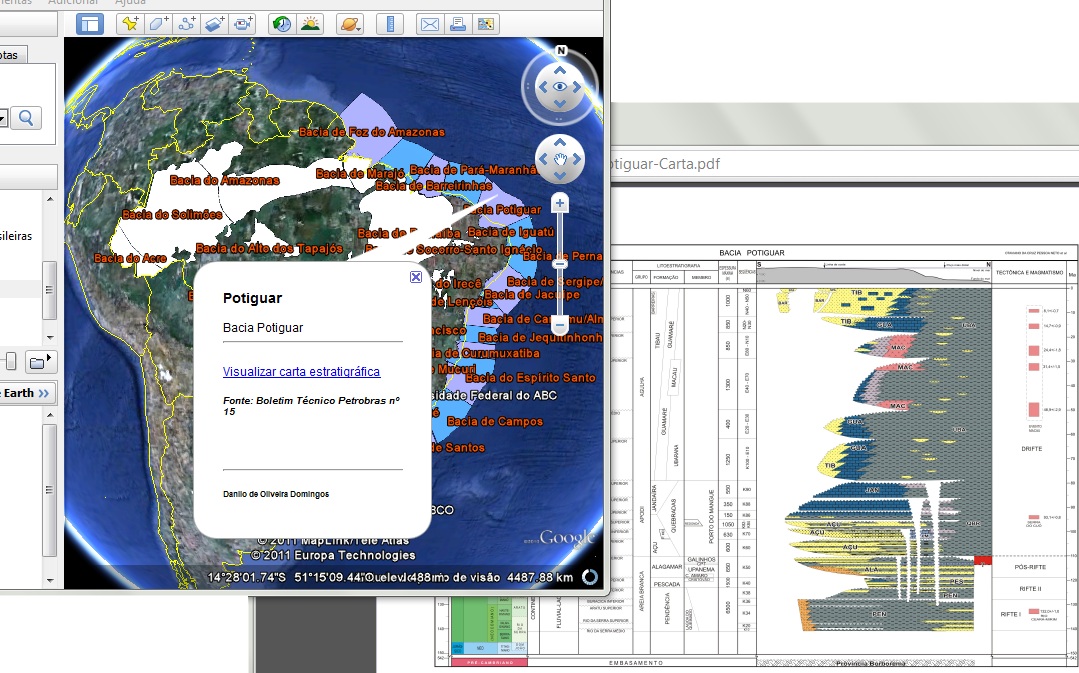Click the hand icon in the move joystick
This screenshot has width=1079, height=673.
coord(560,159)
